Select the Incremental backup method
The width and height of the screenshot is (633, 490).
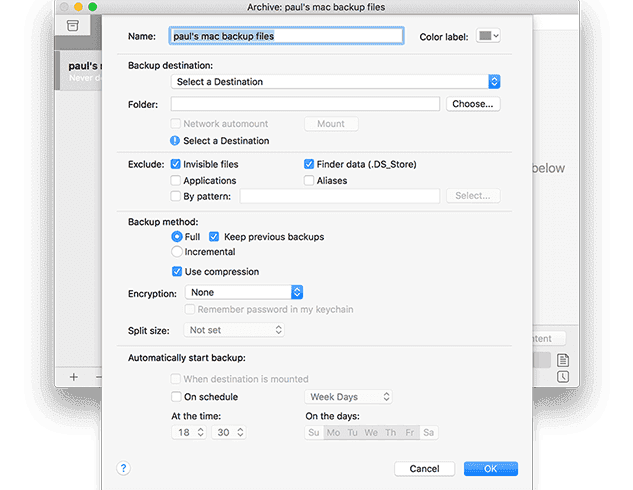[176, 252]
